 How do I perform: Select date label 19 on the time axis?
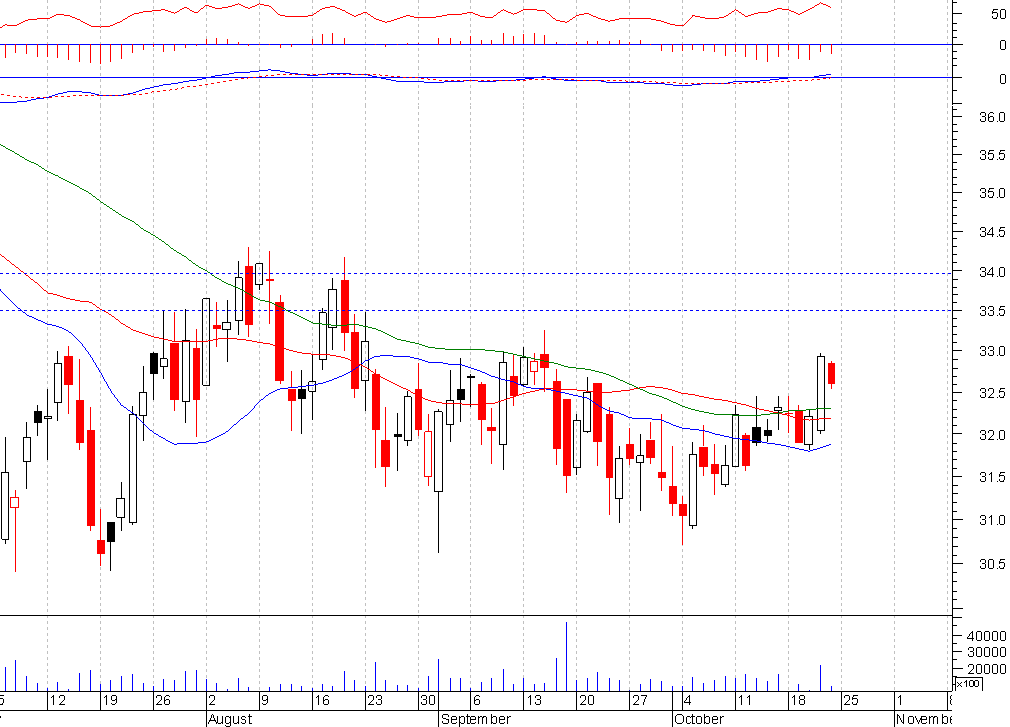pyautogui.click(x=110, y=701)
